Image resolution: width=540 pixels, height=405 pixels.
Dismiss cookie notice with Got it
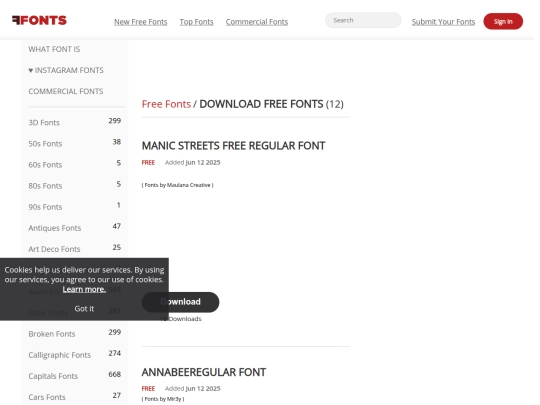[x=84, y=309]
